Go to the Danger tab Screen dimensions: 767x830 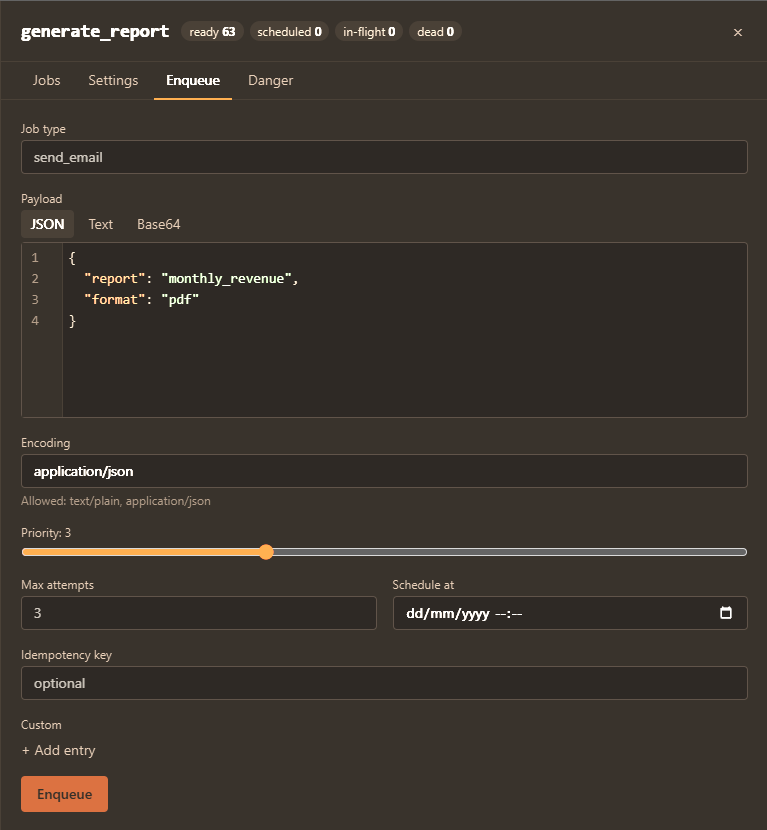tap(270, 80)
